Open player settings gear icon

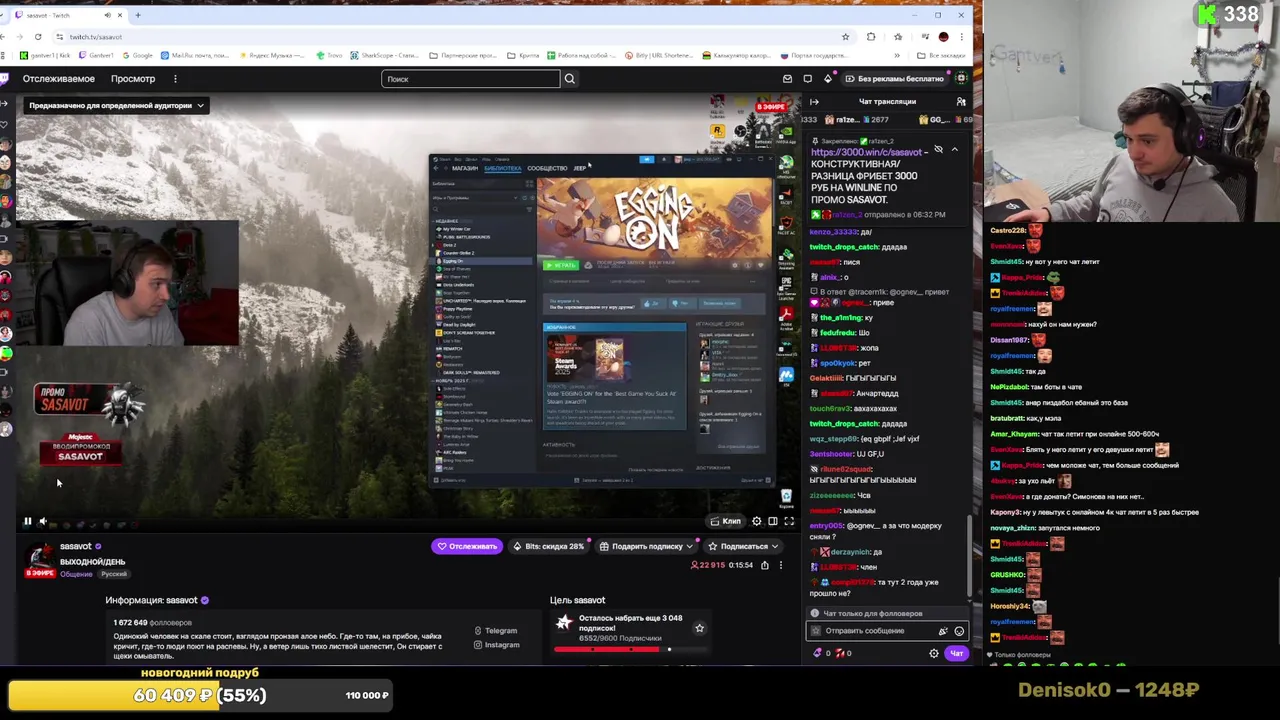[x=757, y=521]
